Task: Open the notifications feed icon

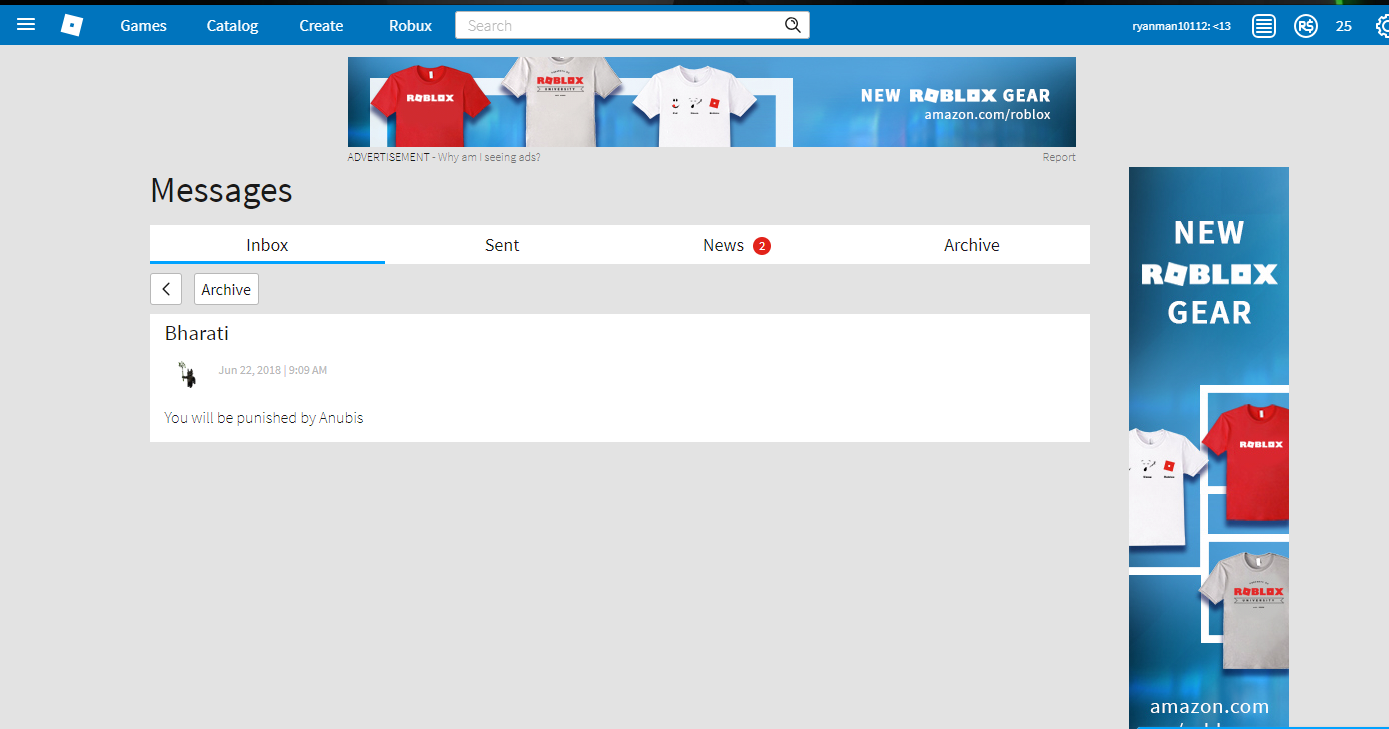Action: coord(1264,26)
